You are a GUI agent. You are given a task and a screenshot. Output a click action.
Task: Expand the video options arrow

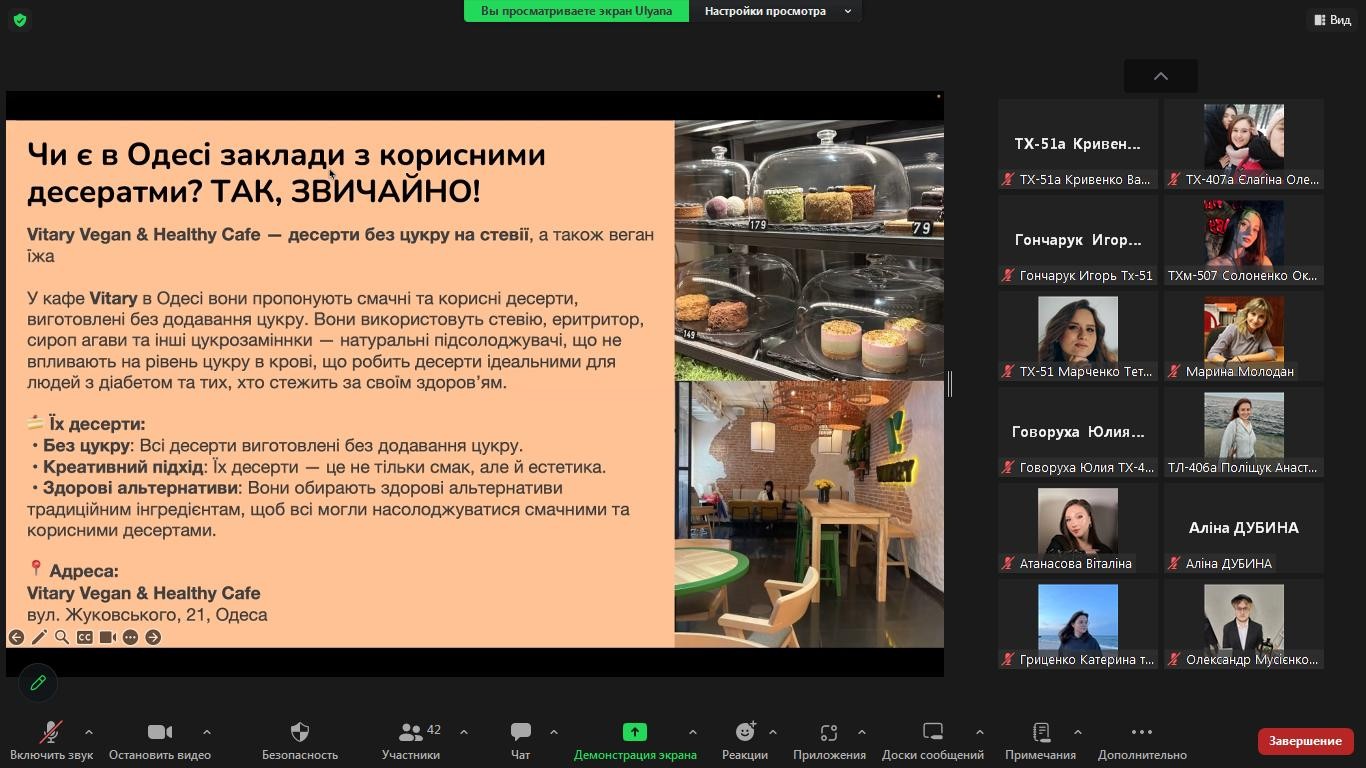[x=207, y=732]
